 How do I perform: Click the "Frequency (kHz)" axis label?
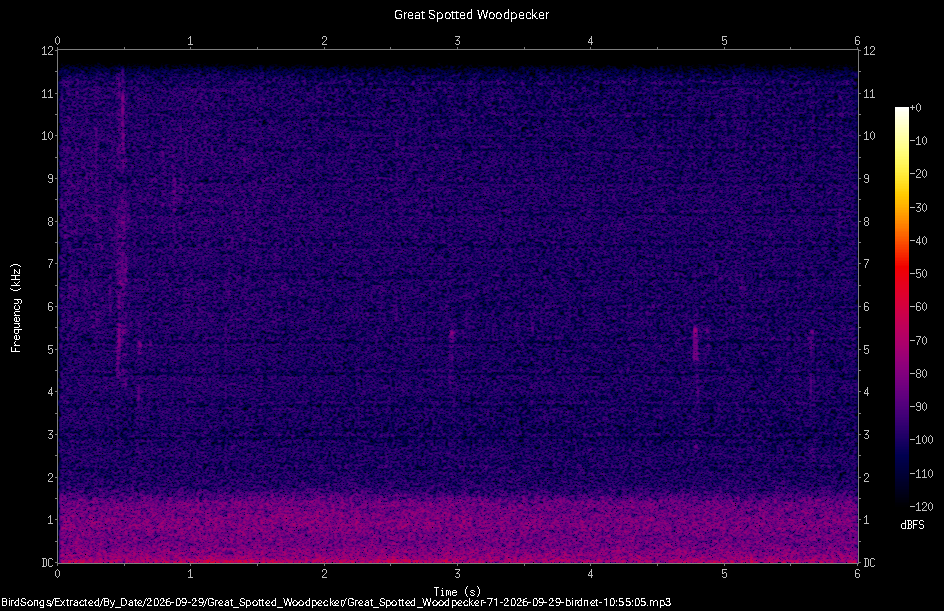click(16, 308)
